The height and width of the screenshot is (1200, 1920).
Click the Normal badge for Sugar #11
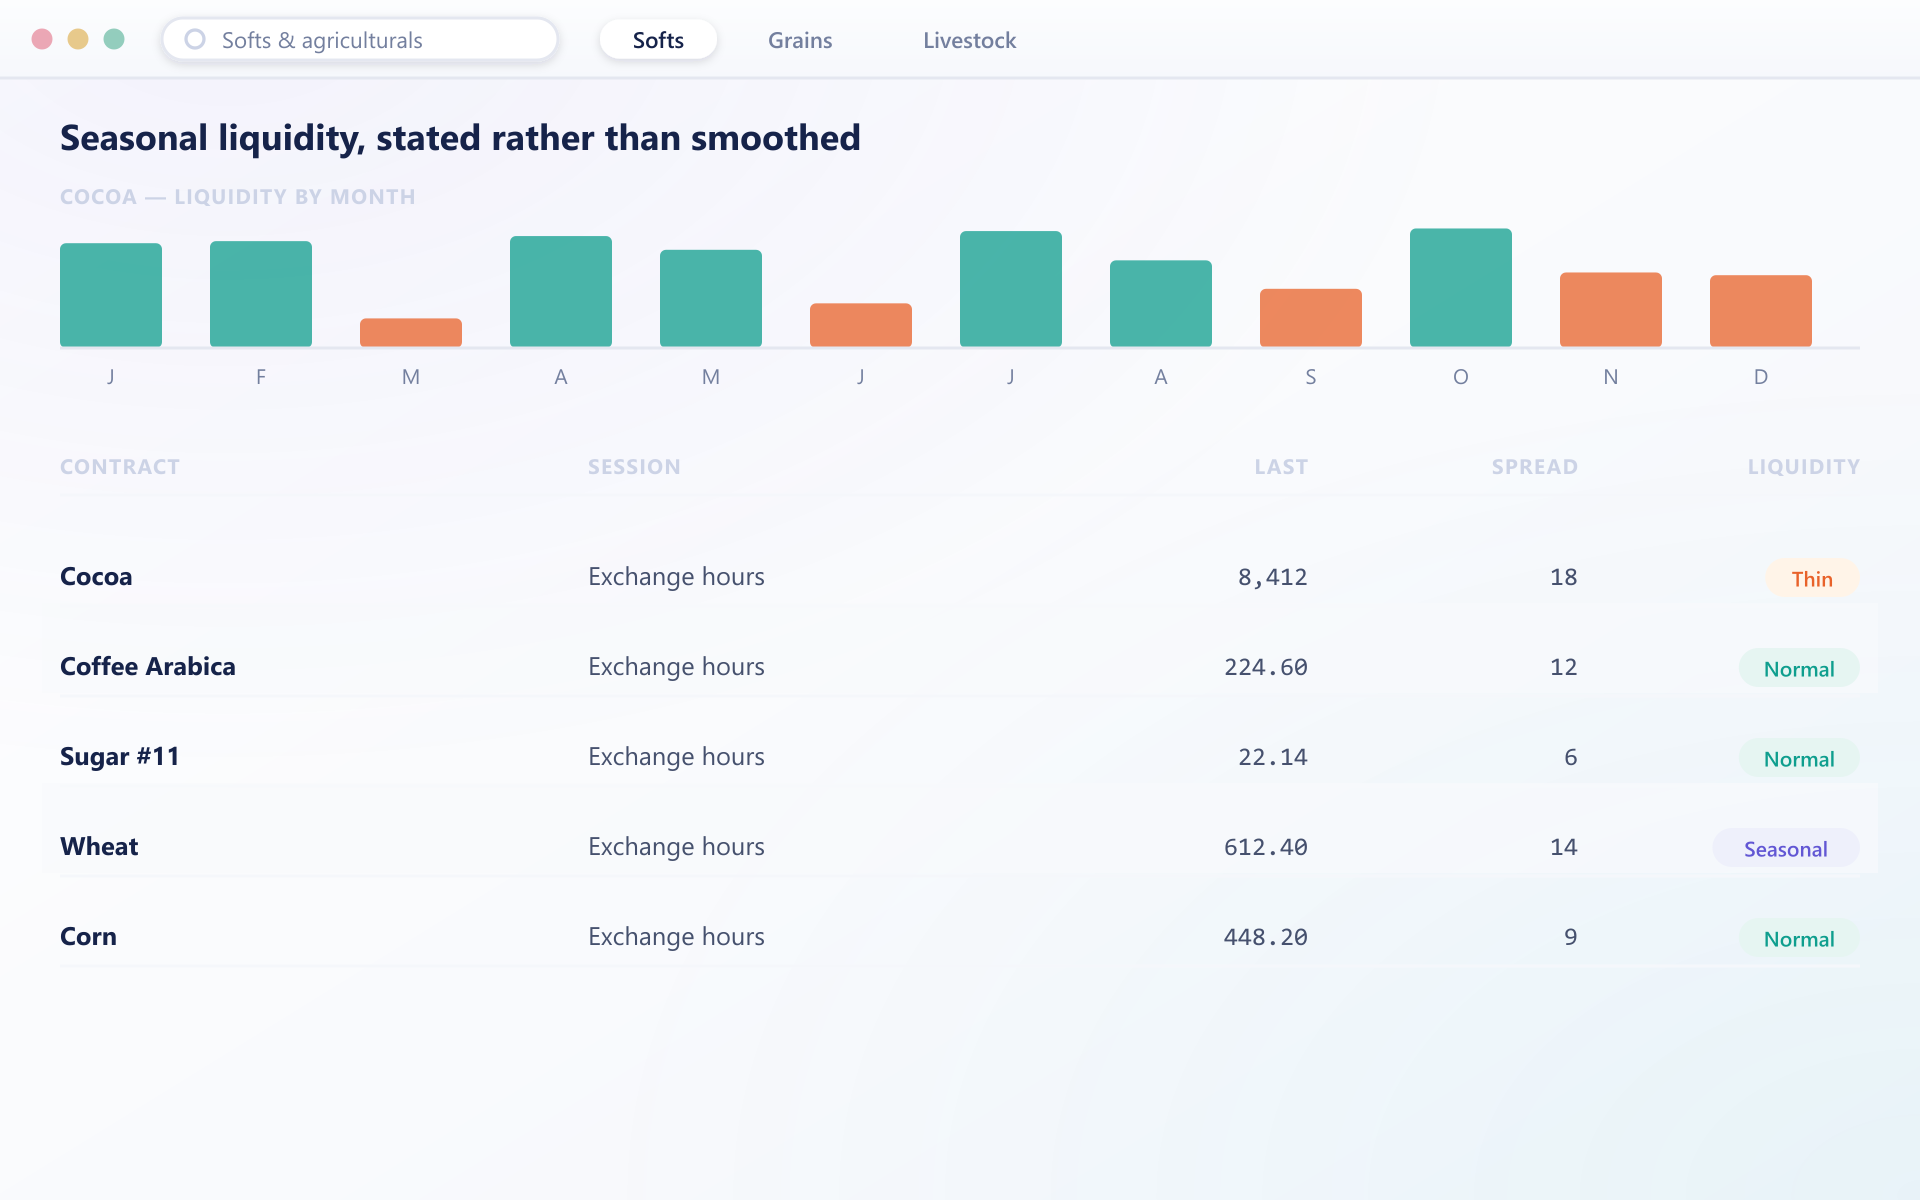point(1799,759)
